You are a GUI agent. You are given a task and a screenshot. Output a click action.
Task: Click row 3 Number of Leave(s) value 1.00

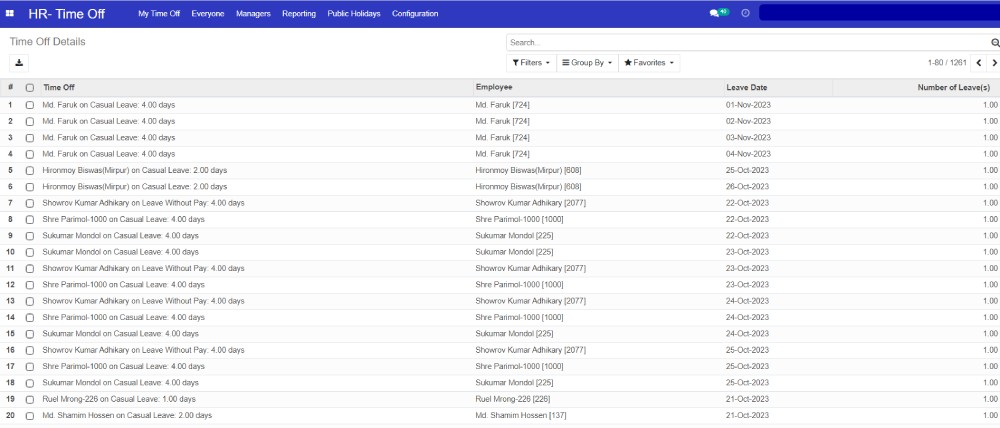pyautogui.click(x=990, y=137)
